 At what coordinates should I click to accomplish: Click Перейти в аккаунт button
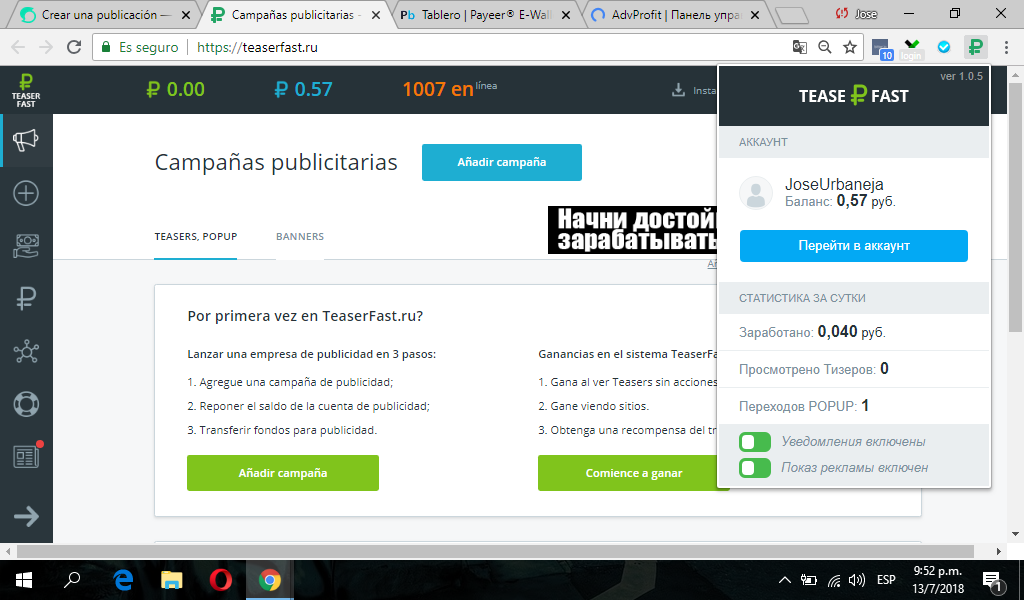tap(854, 246)
